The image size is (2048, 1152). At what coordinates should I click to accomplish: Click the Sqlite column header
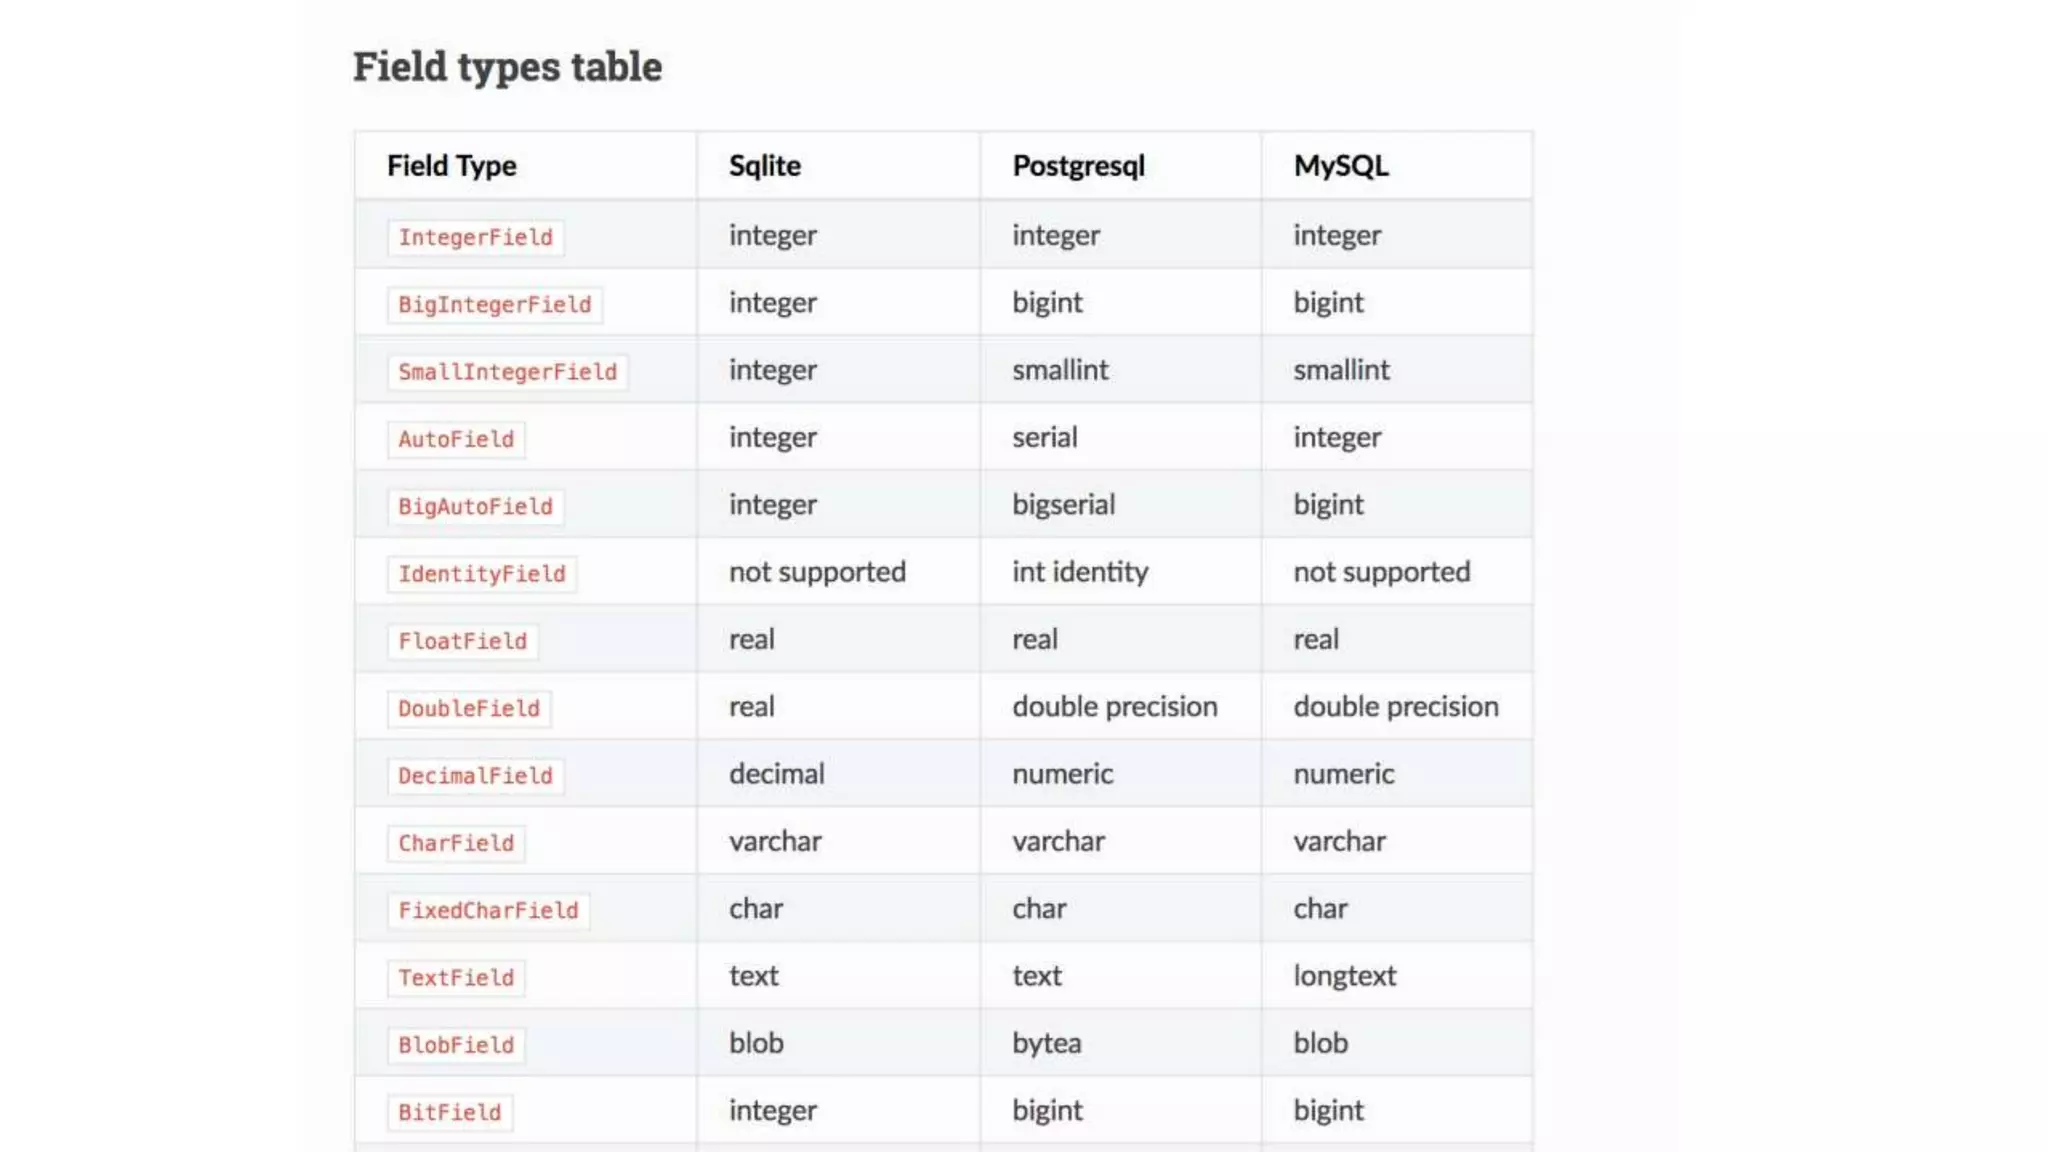click(x=765, y=165)
